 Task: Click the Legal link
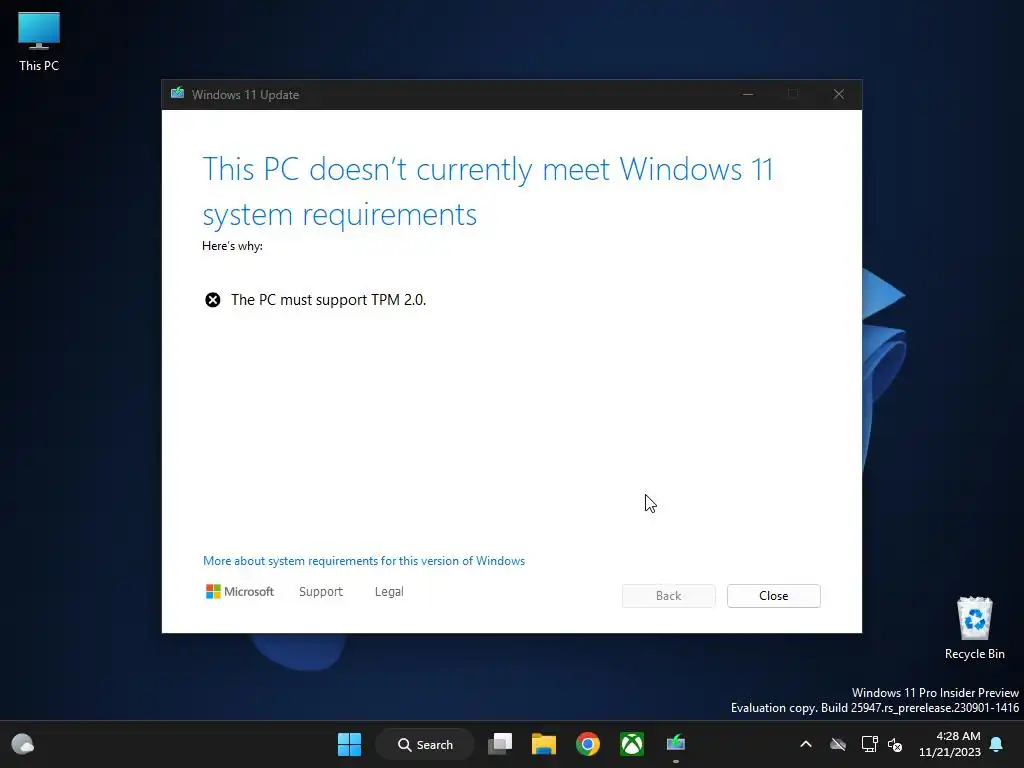pos(389,592)
